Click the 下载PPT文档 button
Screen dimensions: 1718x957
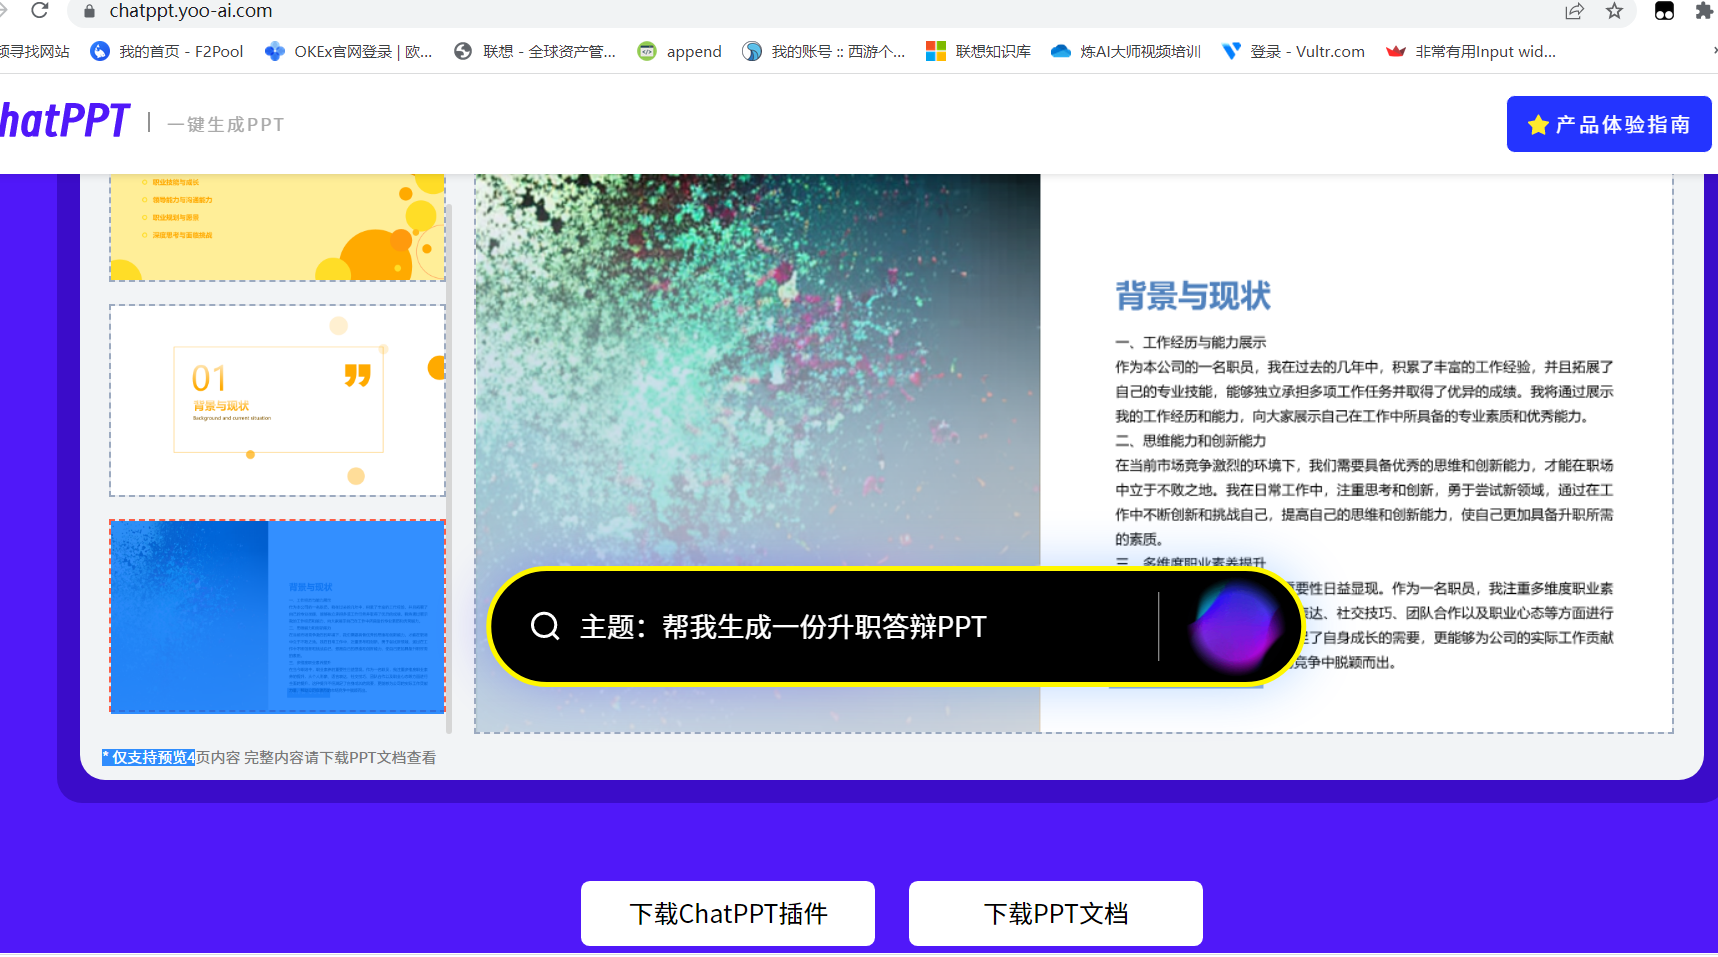point(1056,913)
